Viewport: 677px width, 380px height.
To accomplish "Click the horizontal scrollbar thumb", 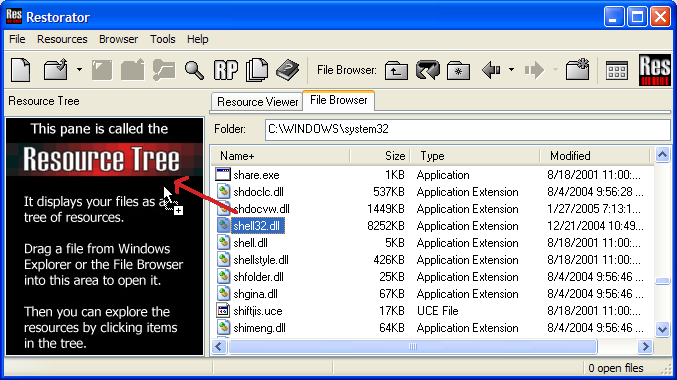I will coord(413,346).
